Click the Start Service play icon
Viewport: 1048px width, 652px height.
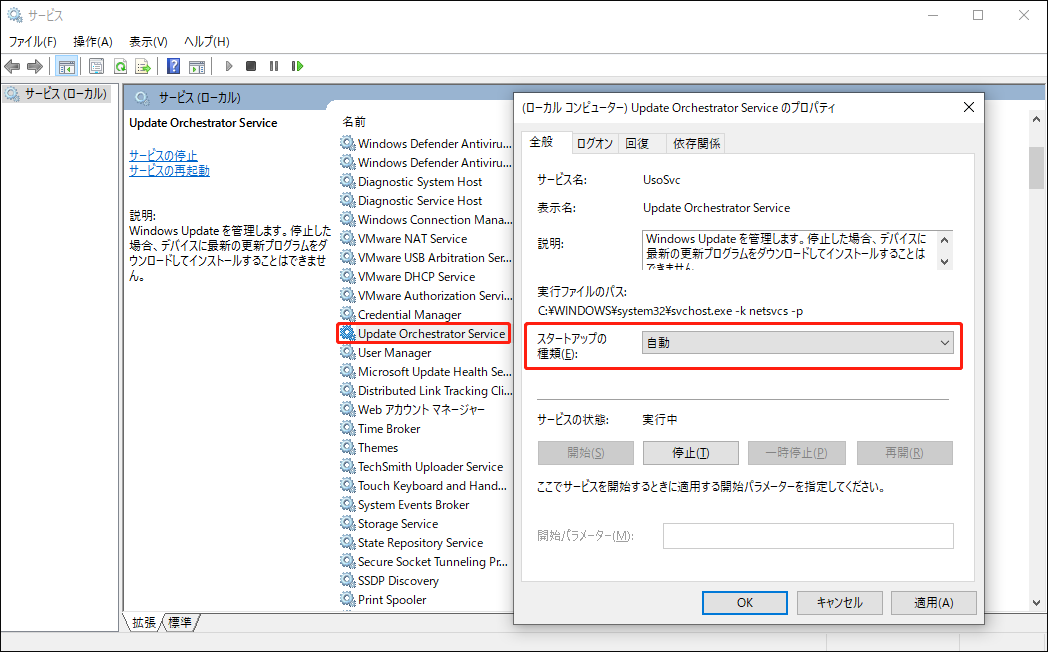pyautogui.click(x=229, y=66)
